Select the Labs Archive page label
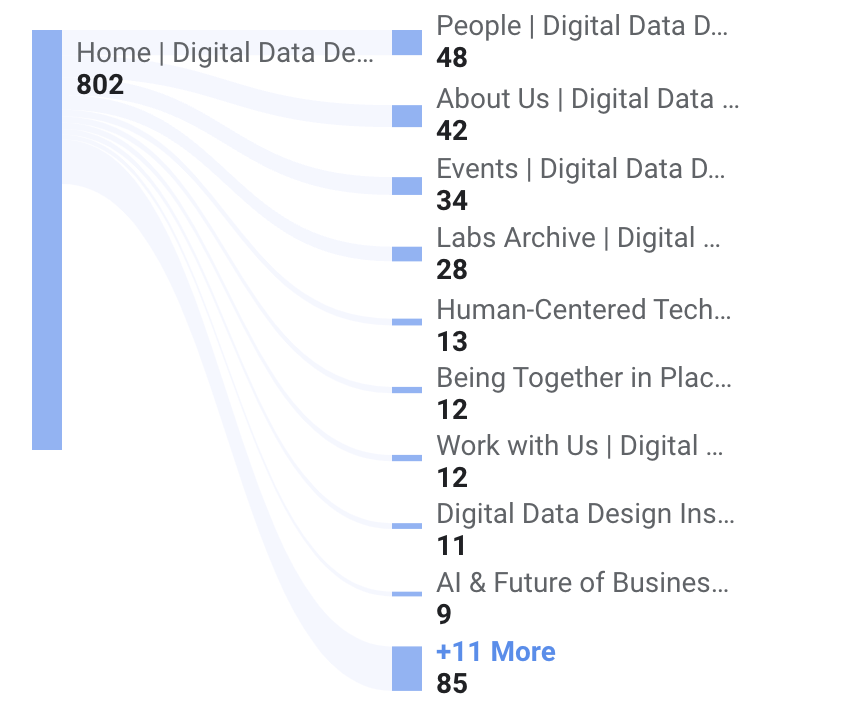Image resolution: width=848 pixels, height=724 pixels. (x=580, y=238)
